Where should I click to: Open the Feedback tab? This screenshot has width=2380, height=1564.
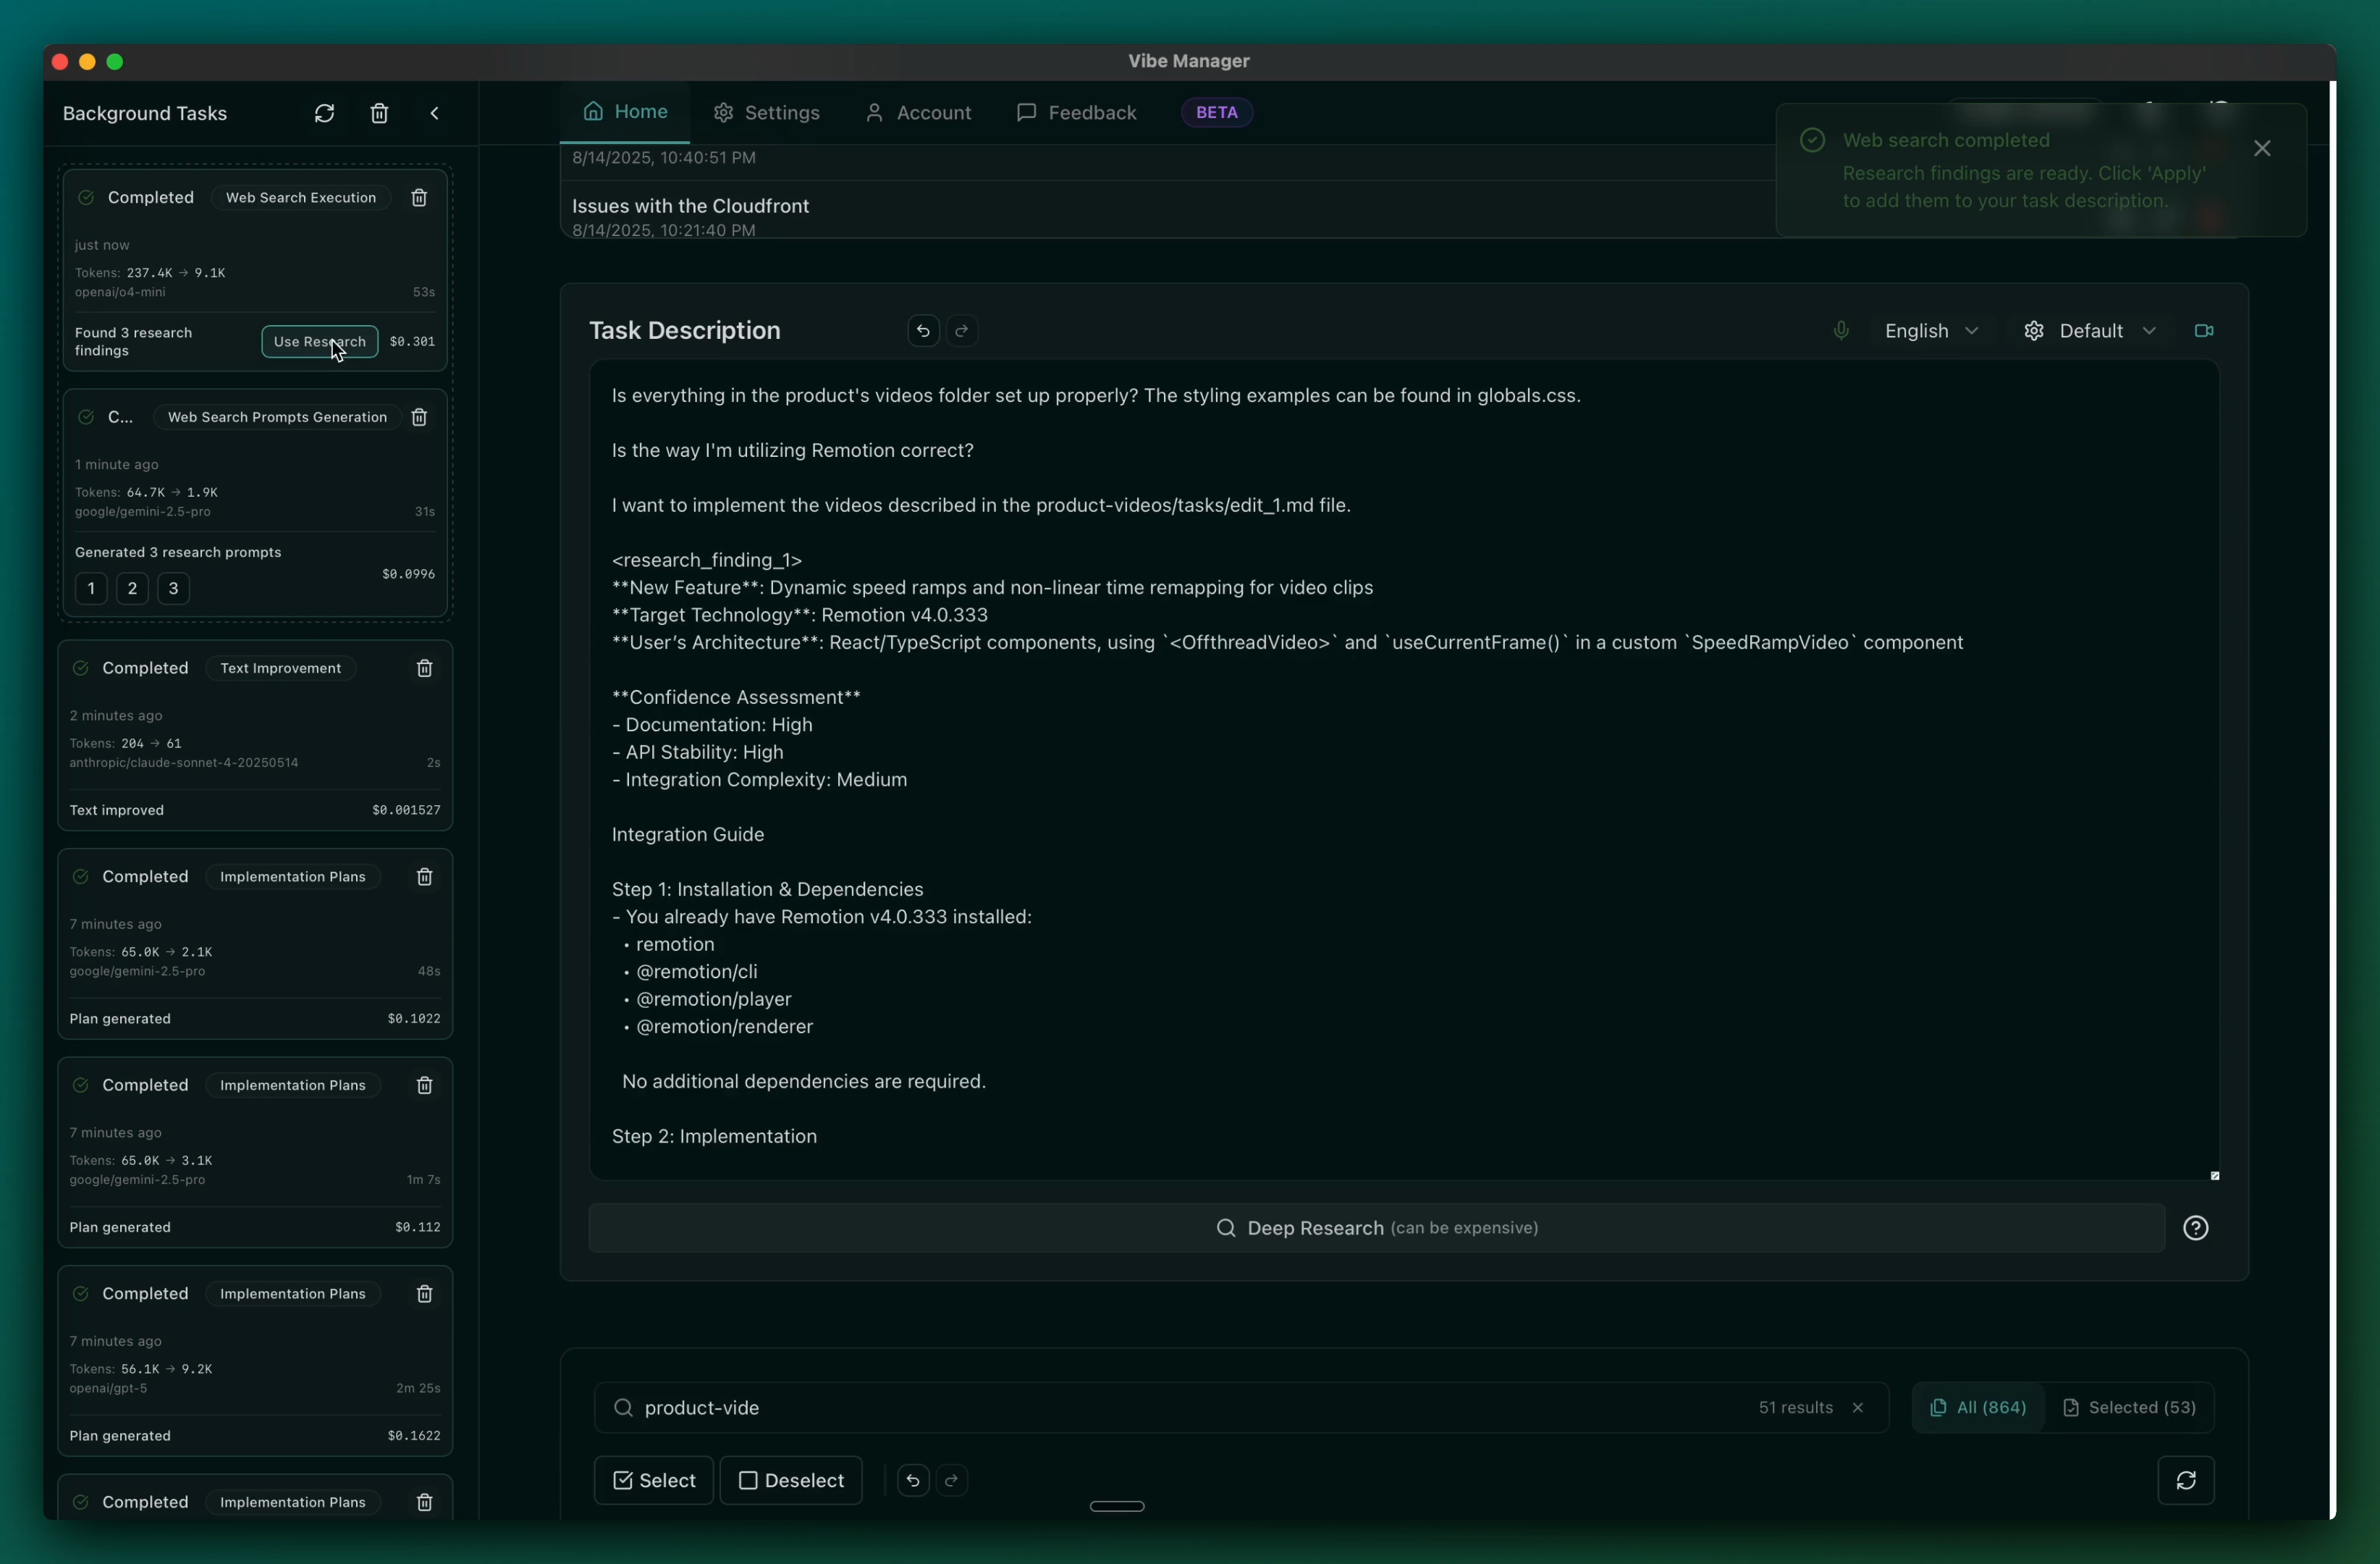click(x=1076, y=112)
